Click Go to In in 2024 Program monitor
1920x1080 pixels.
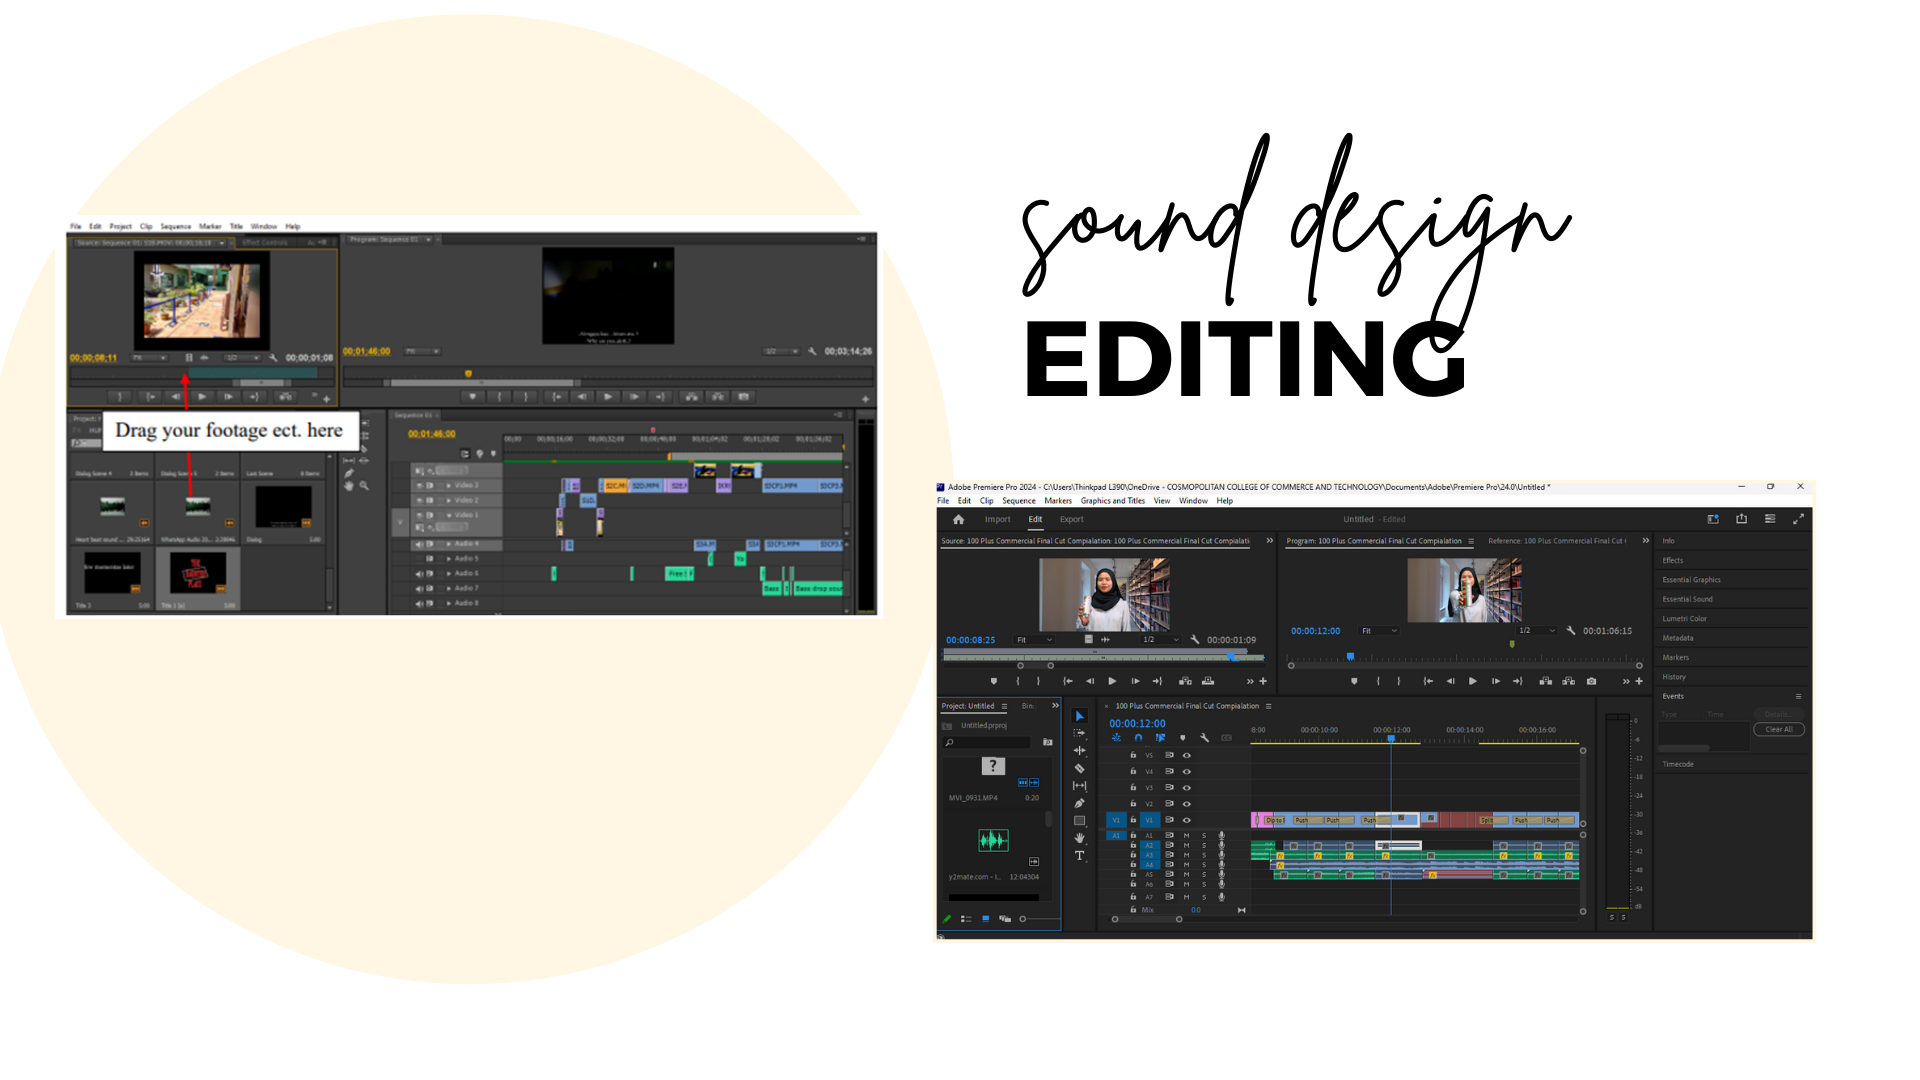pyautogui.click(x=1428, y=681)
